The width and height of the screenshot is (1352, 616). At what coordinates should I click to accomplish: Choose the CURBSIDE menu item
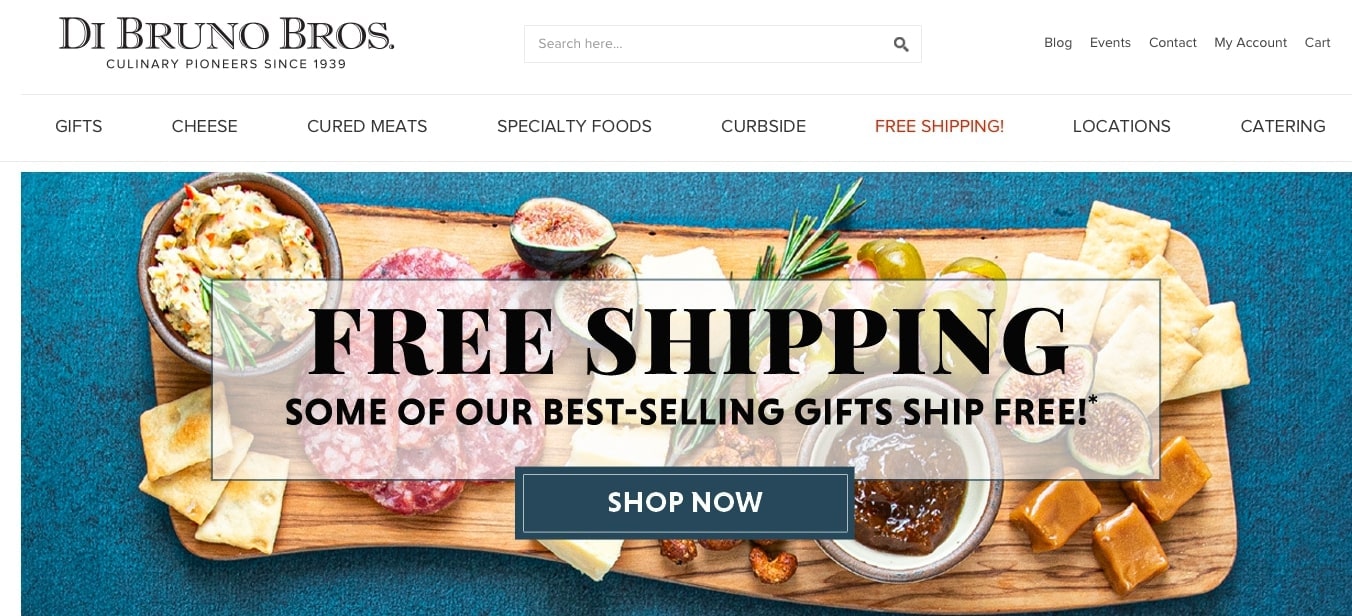coord(763,126)
